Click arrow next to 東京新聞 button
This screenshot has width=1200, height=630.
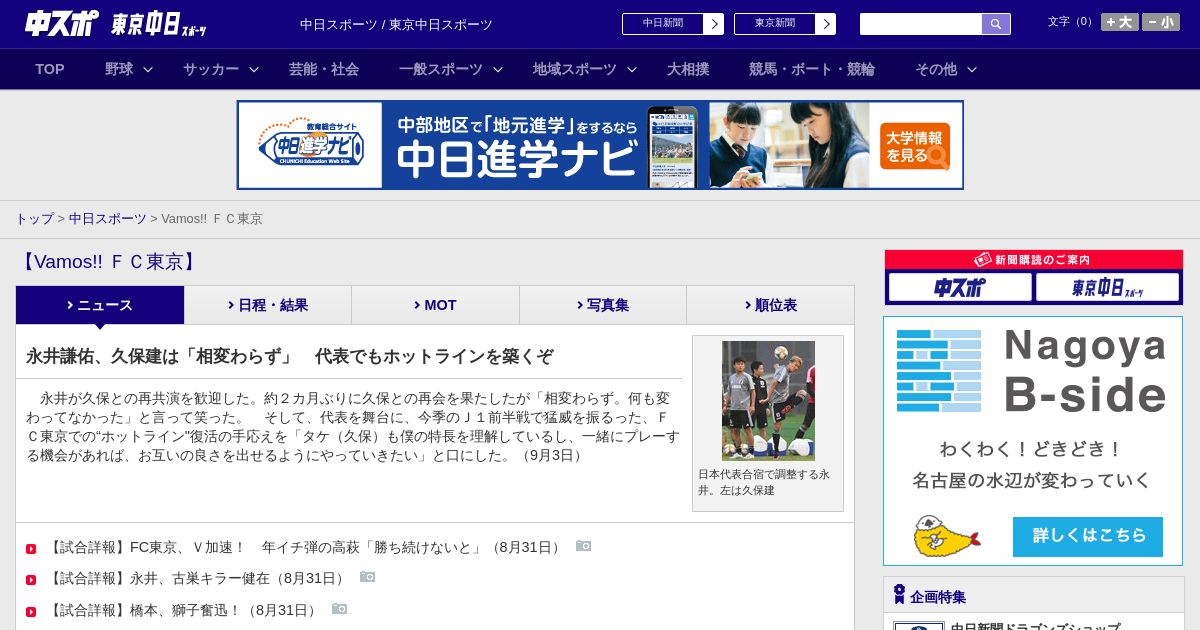[826, 24]
